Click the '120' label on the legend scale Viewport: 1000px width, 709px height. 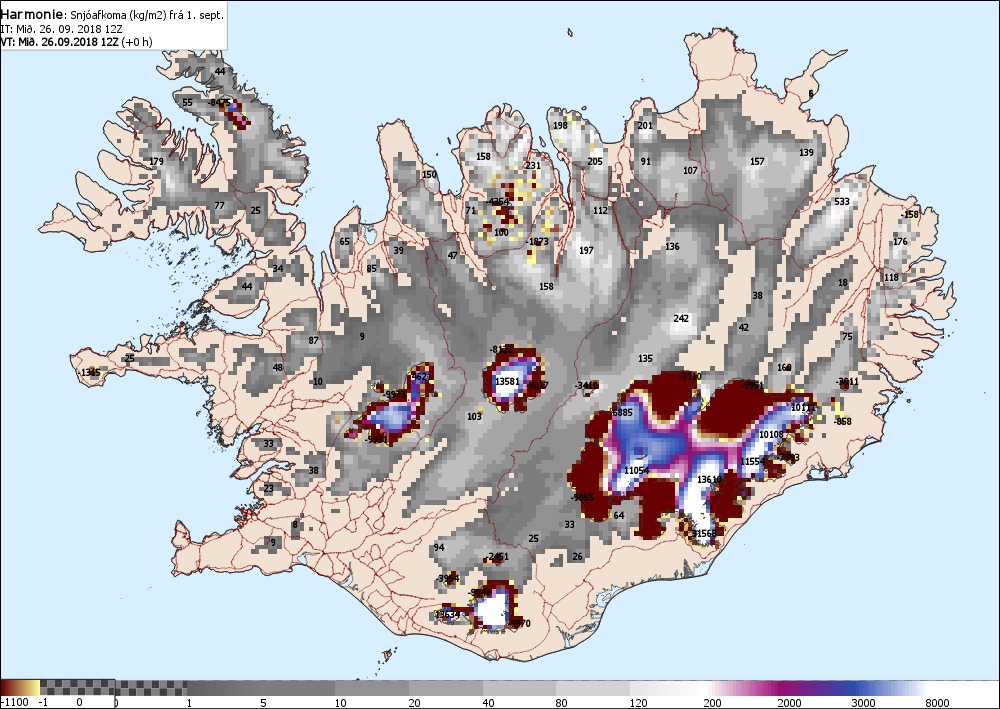click(639, 703)
